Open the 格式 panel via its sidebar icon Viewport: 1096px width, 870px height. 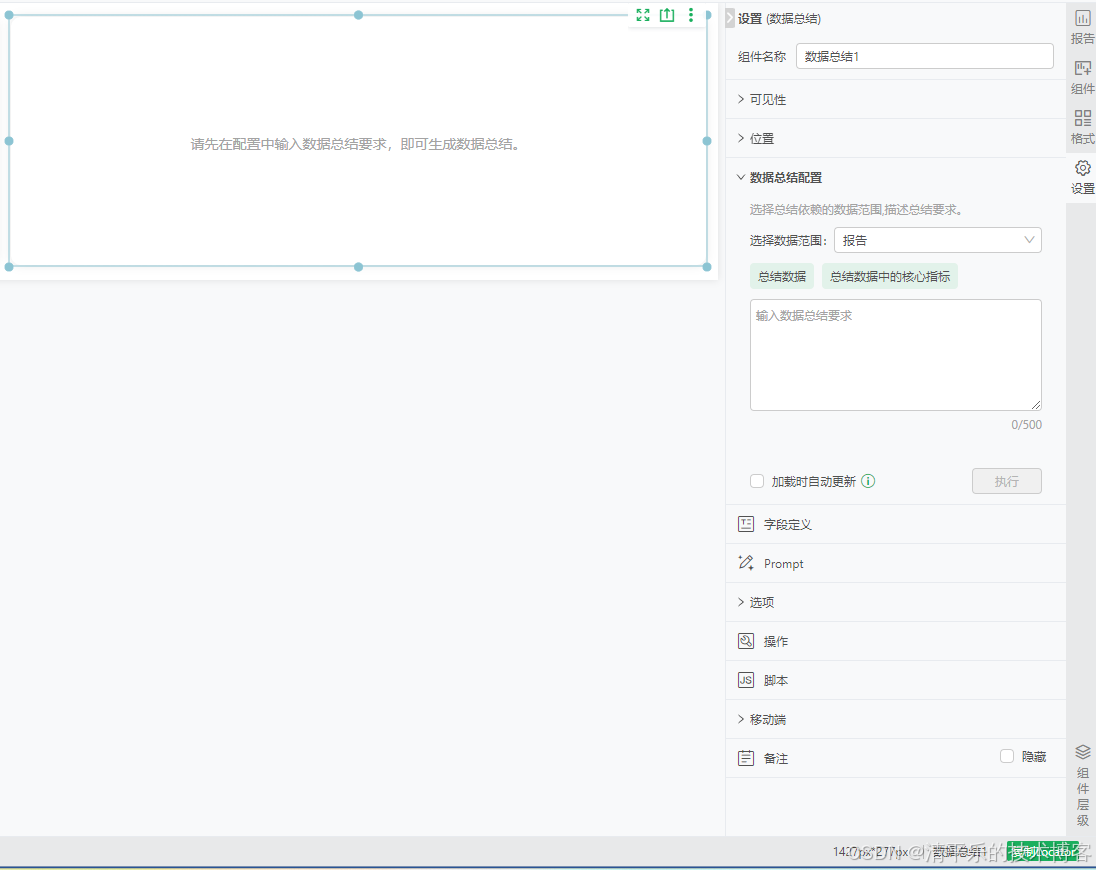(x=1082, y=127)
